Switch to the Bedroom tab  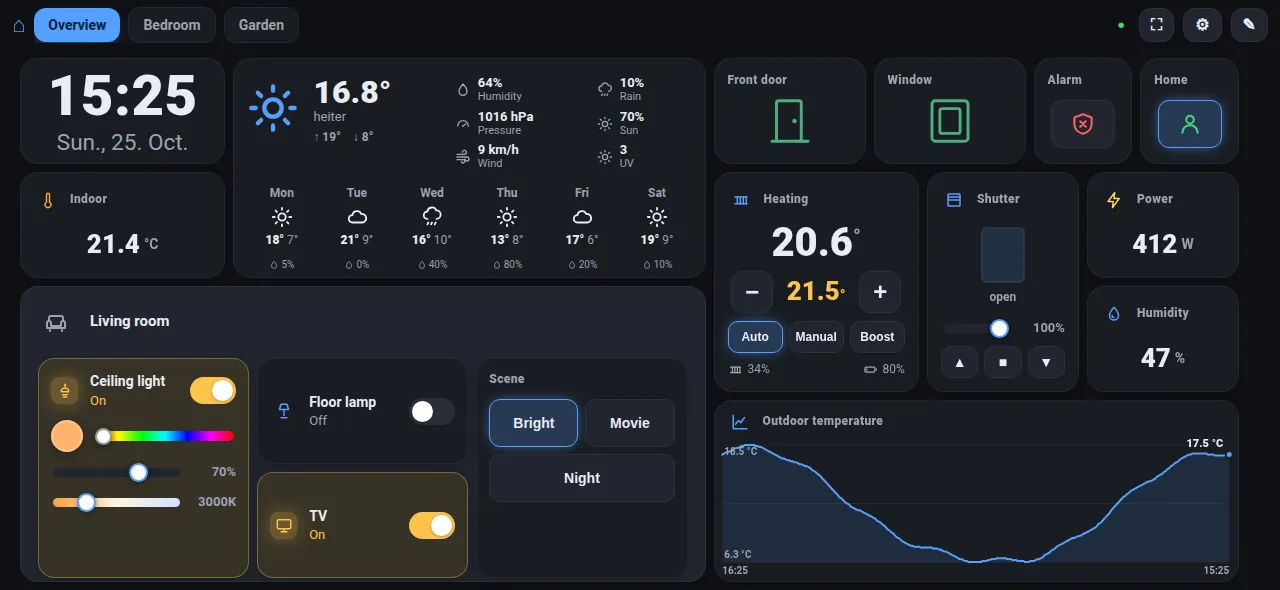pos(172,25)
